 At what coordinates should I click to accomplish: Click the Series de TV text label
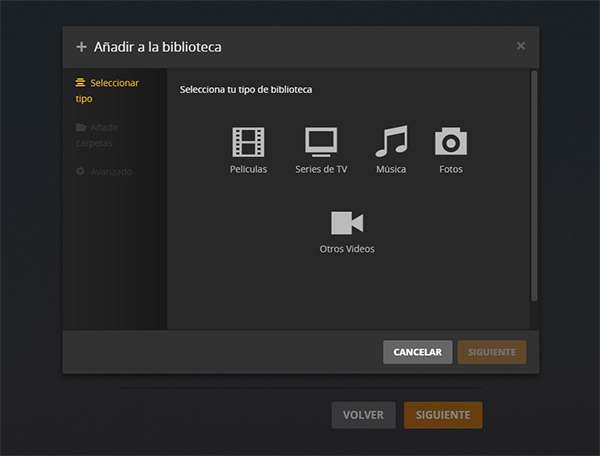(321, 170)
